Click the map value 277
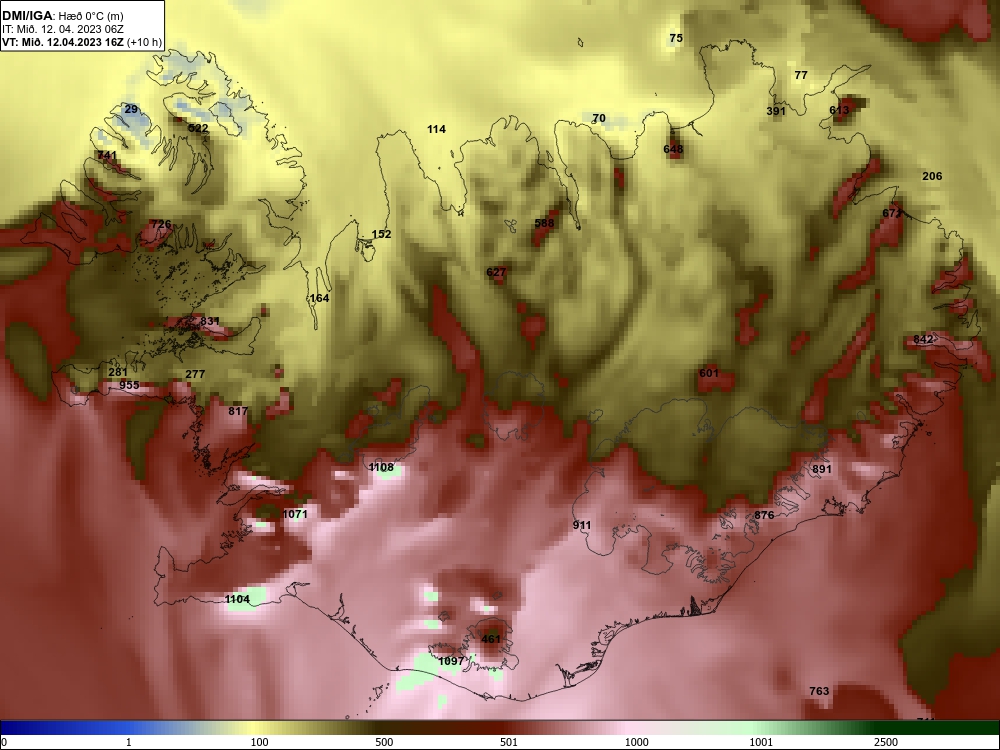The width and height of the screenshot is (1000, 750). (195, 374)
